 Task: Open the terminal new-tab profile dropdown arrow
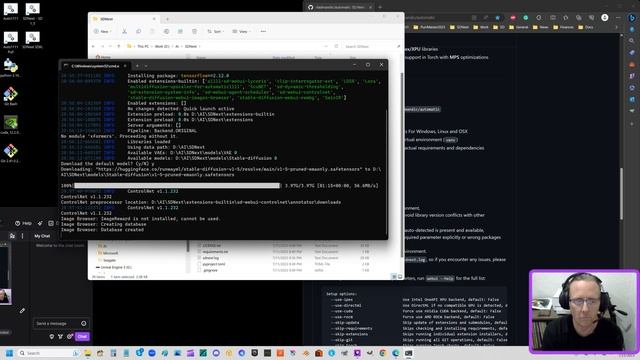(x=146, y=66)
